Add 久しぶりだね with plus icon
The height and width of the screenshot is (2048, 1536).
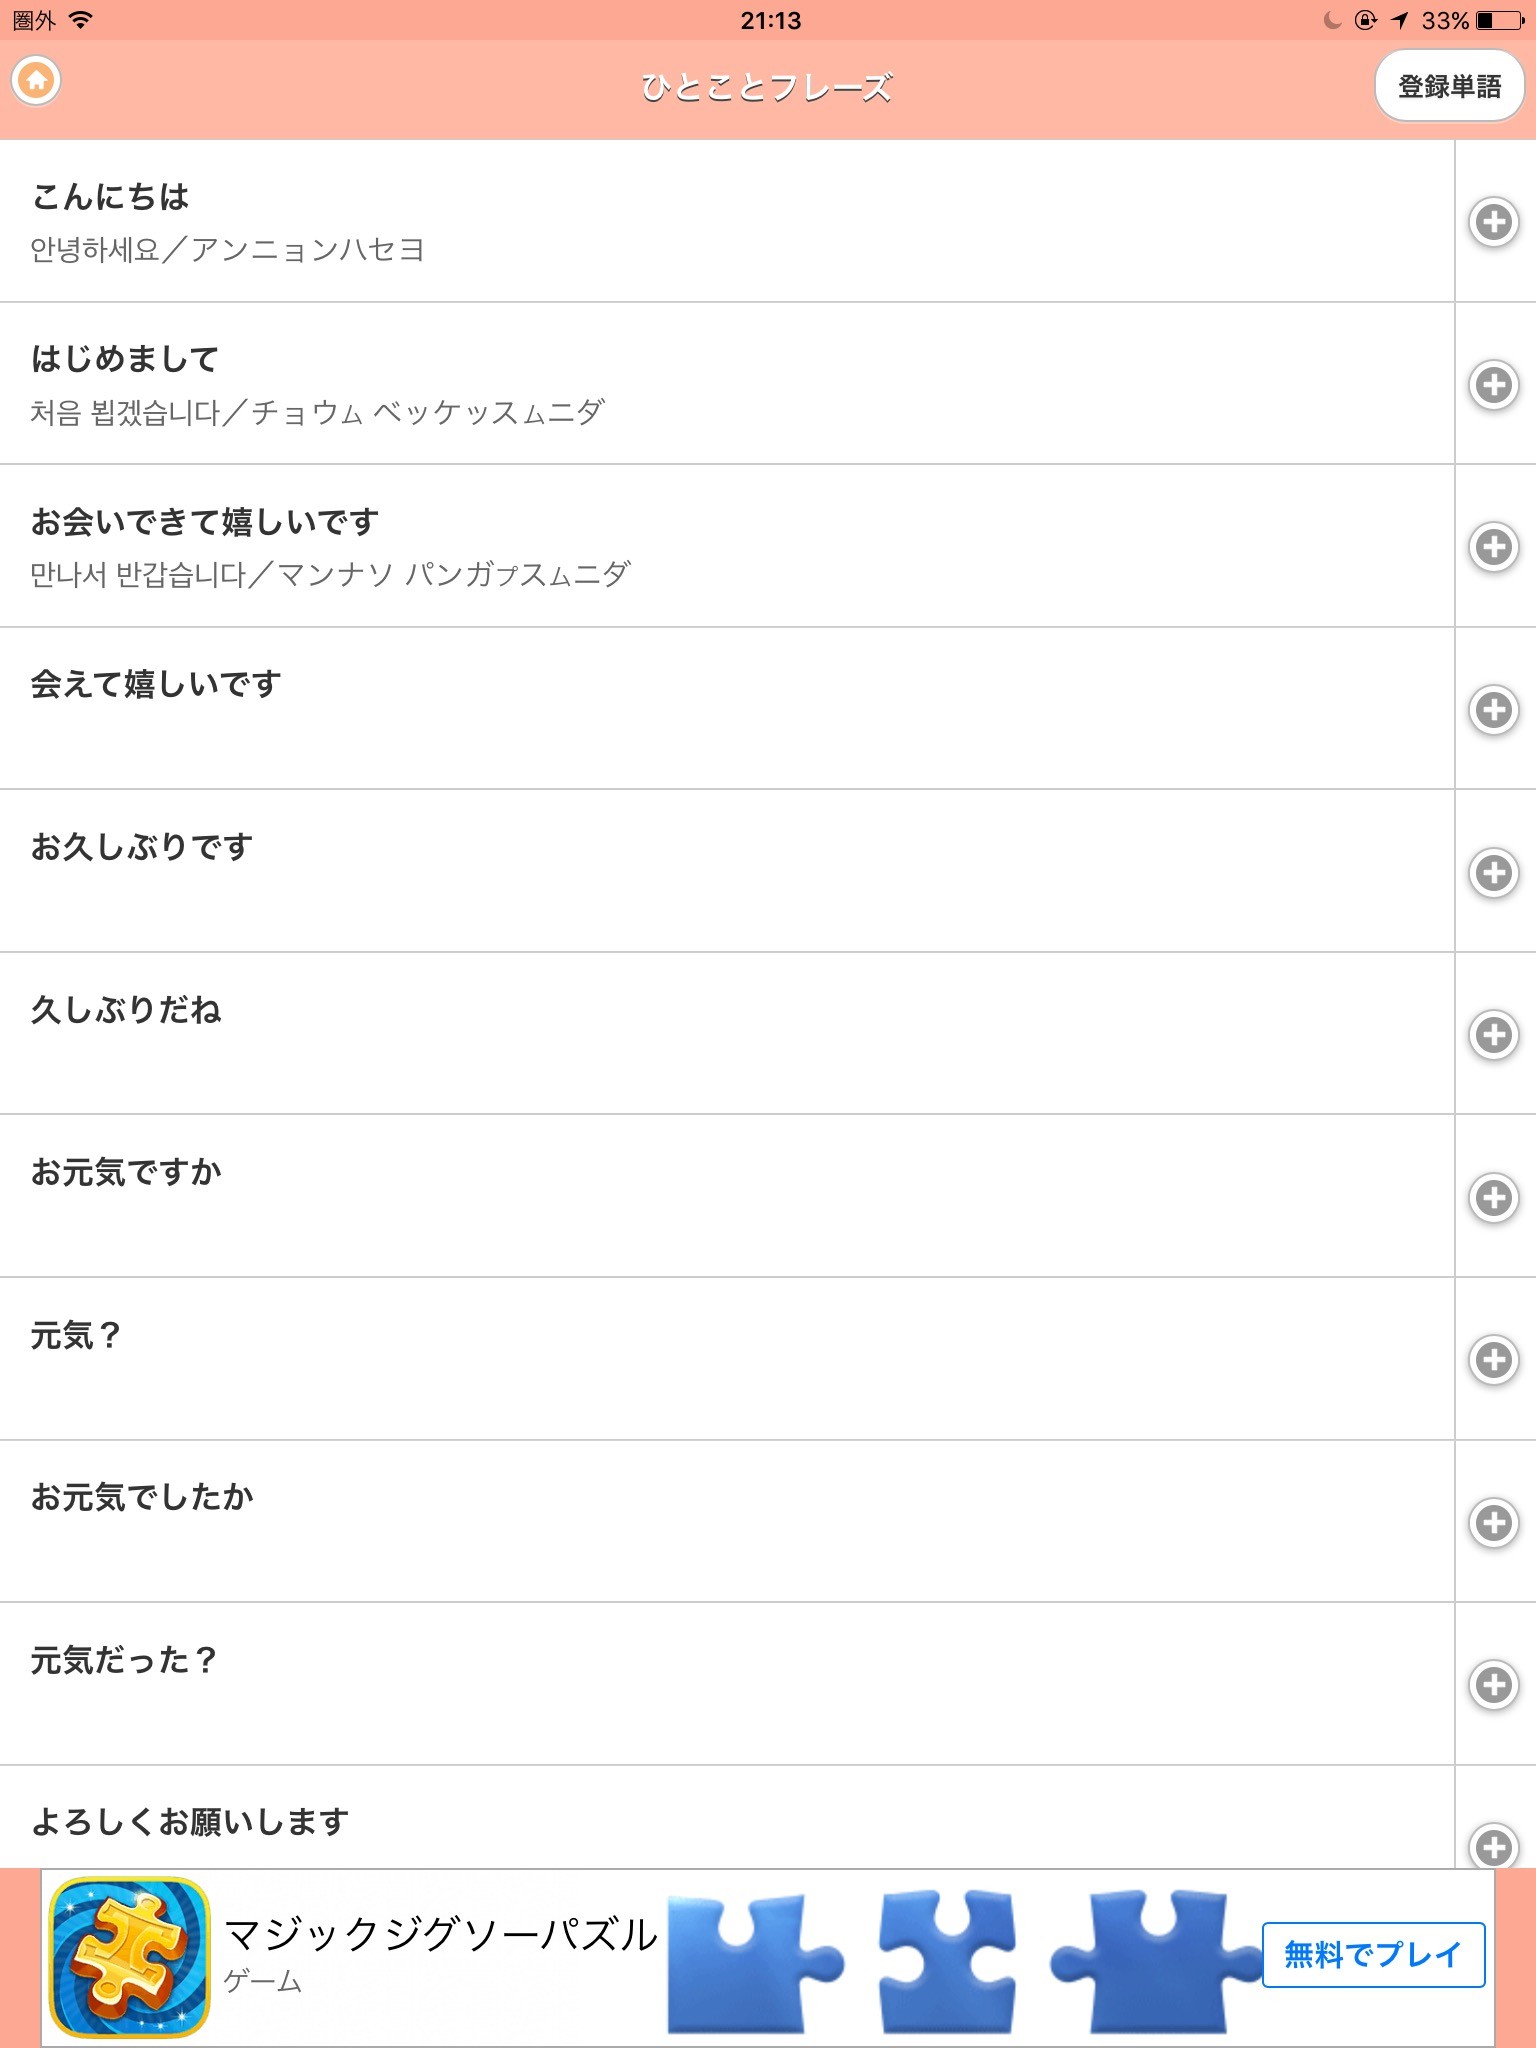tap(1493, 1035)
